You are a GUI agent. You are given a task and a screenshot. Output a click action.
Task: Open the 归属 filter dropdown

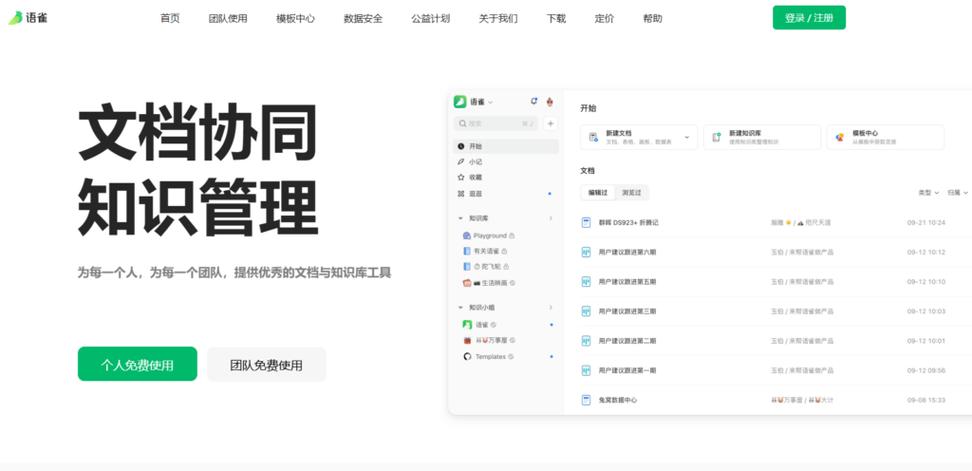click(958, 193)
